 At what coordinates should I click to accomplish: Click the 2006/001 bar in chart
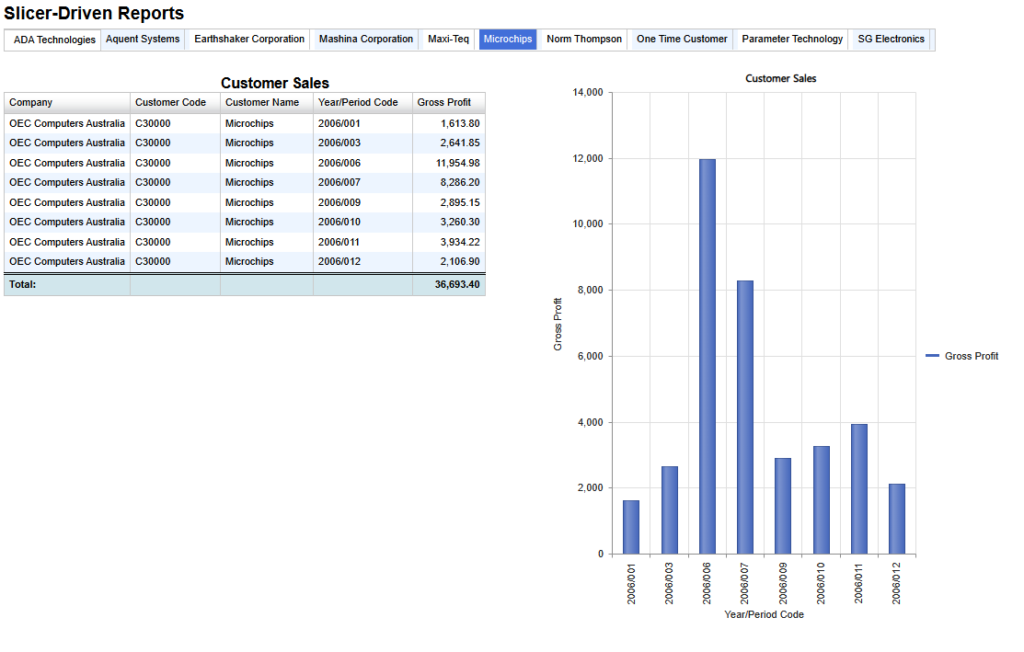tap(631, 527)
